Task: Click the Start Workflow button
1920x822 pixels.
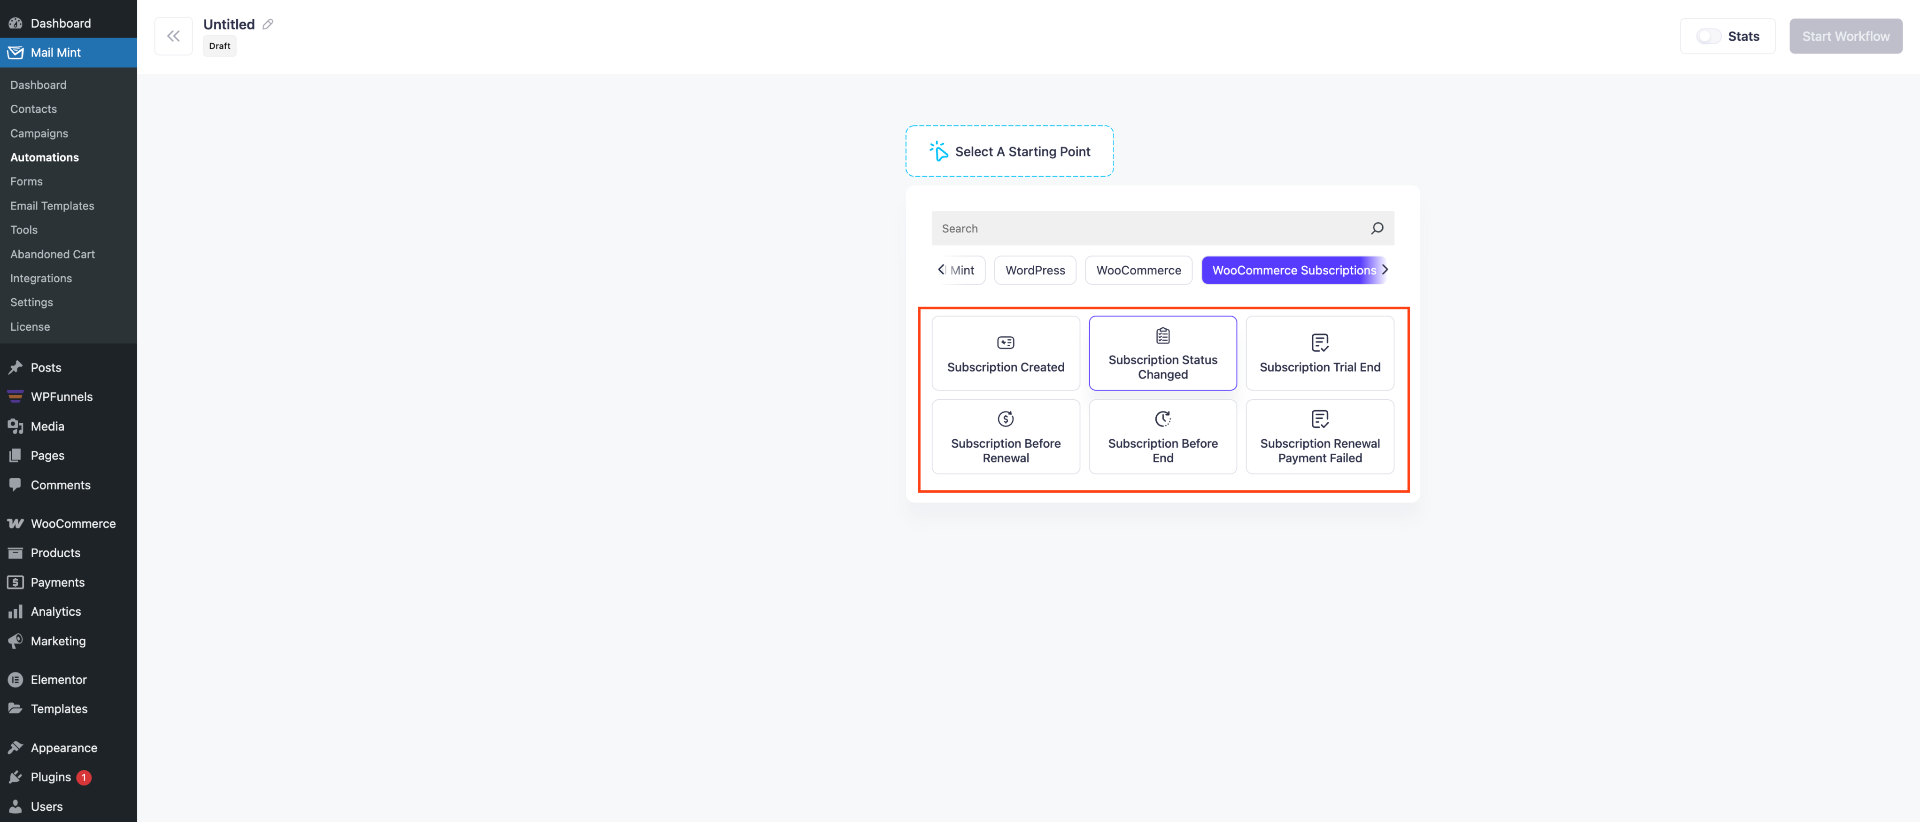Action: coord(1846,36)
